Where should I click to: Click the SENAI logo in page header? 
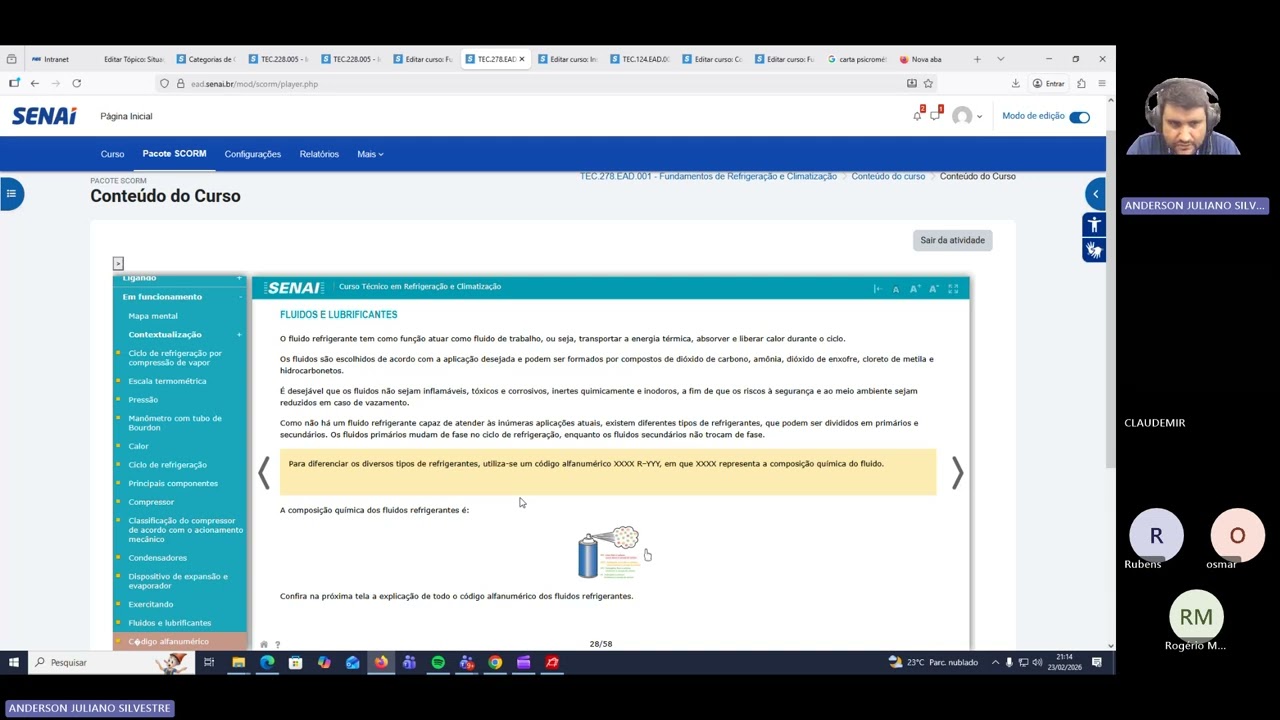(44, 116)
